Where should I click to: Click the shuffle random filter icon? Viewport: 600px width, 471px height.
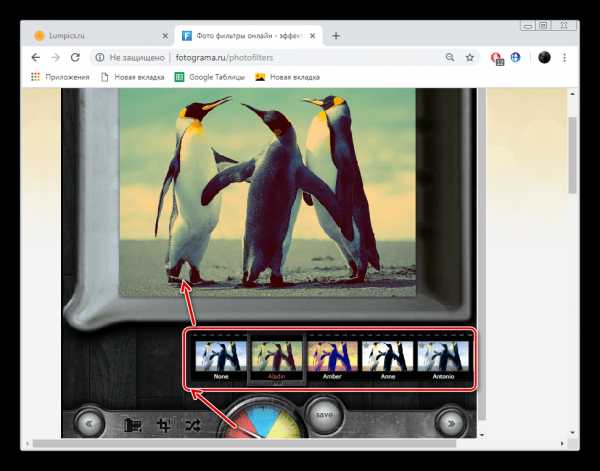click(192, 425)
